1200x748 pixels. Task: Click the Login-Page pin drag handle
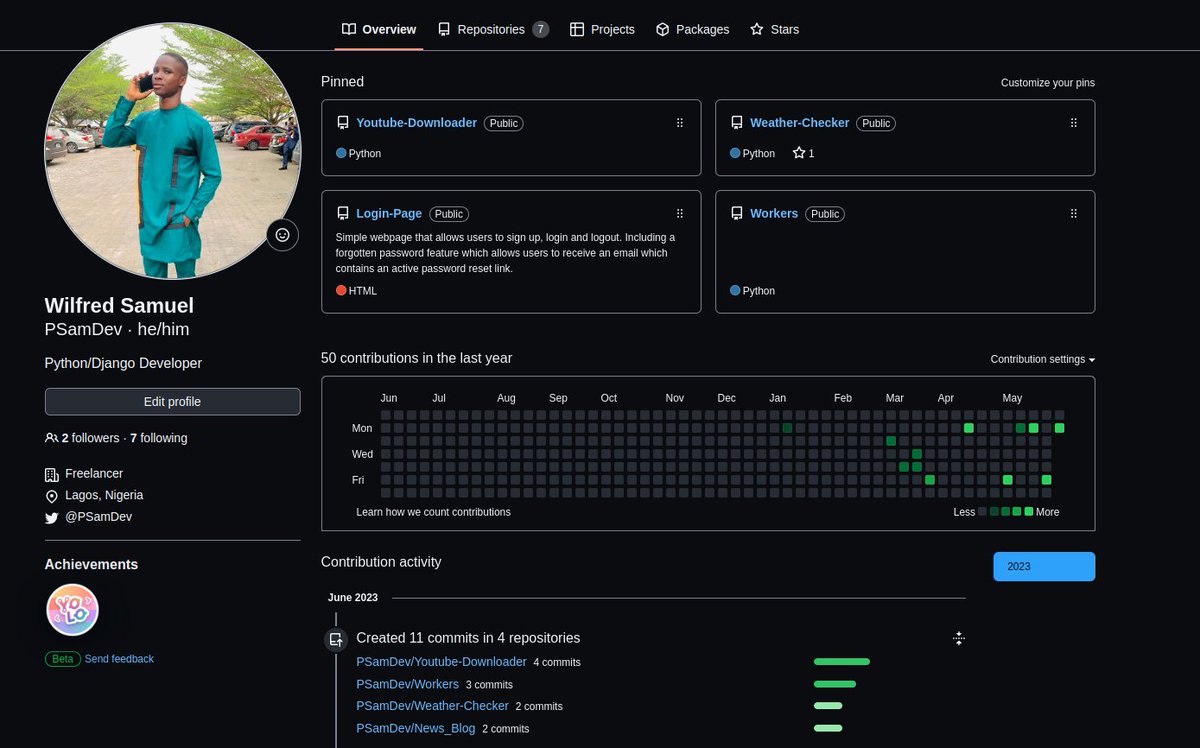tap(680, 214)
